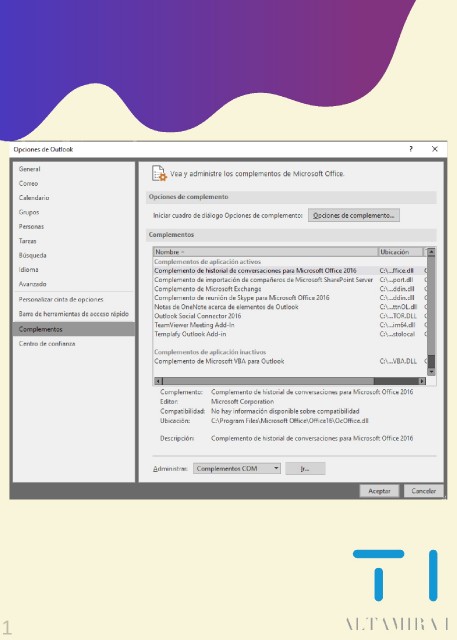Viewport: 457px width, 640px height.
Task: Click the Opciones de complemento button
Action: (354, 216)
